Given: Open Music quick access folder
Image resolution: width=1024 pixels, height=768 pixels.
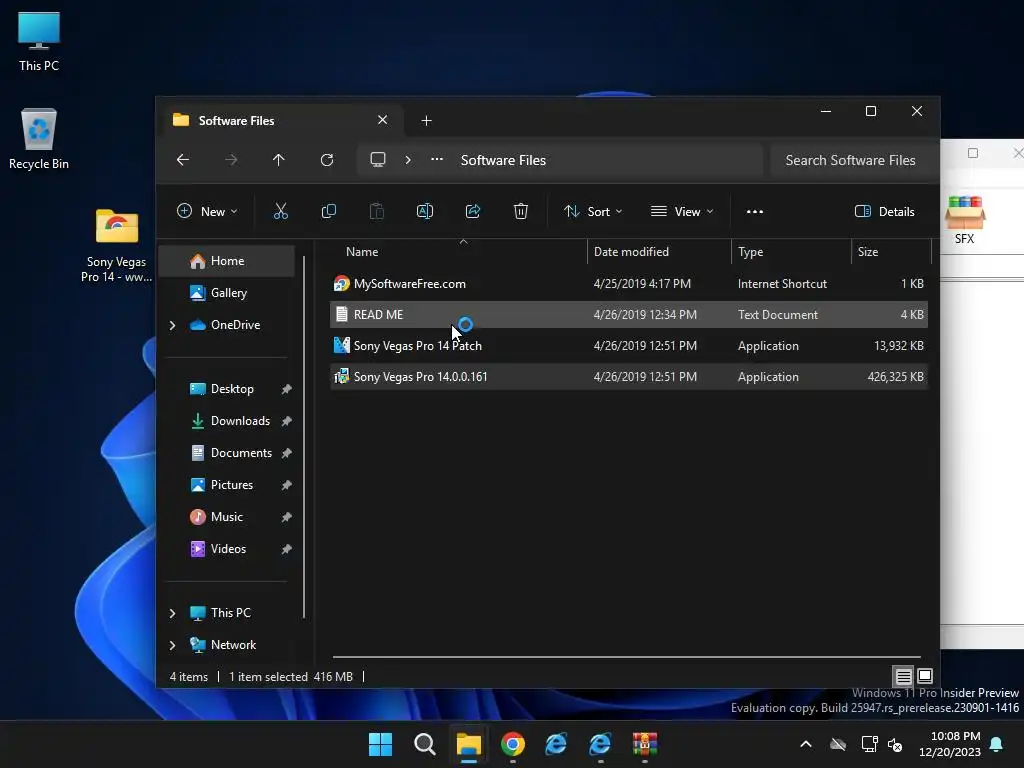Looking at the screenshot, I should pos(227,517).
